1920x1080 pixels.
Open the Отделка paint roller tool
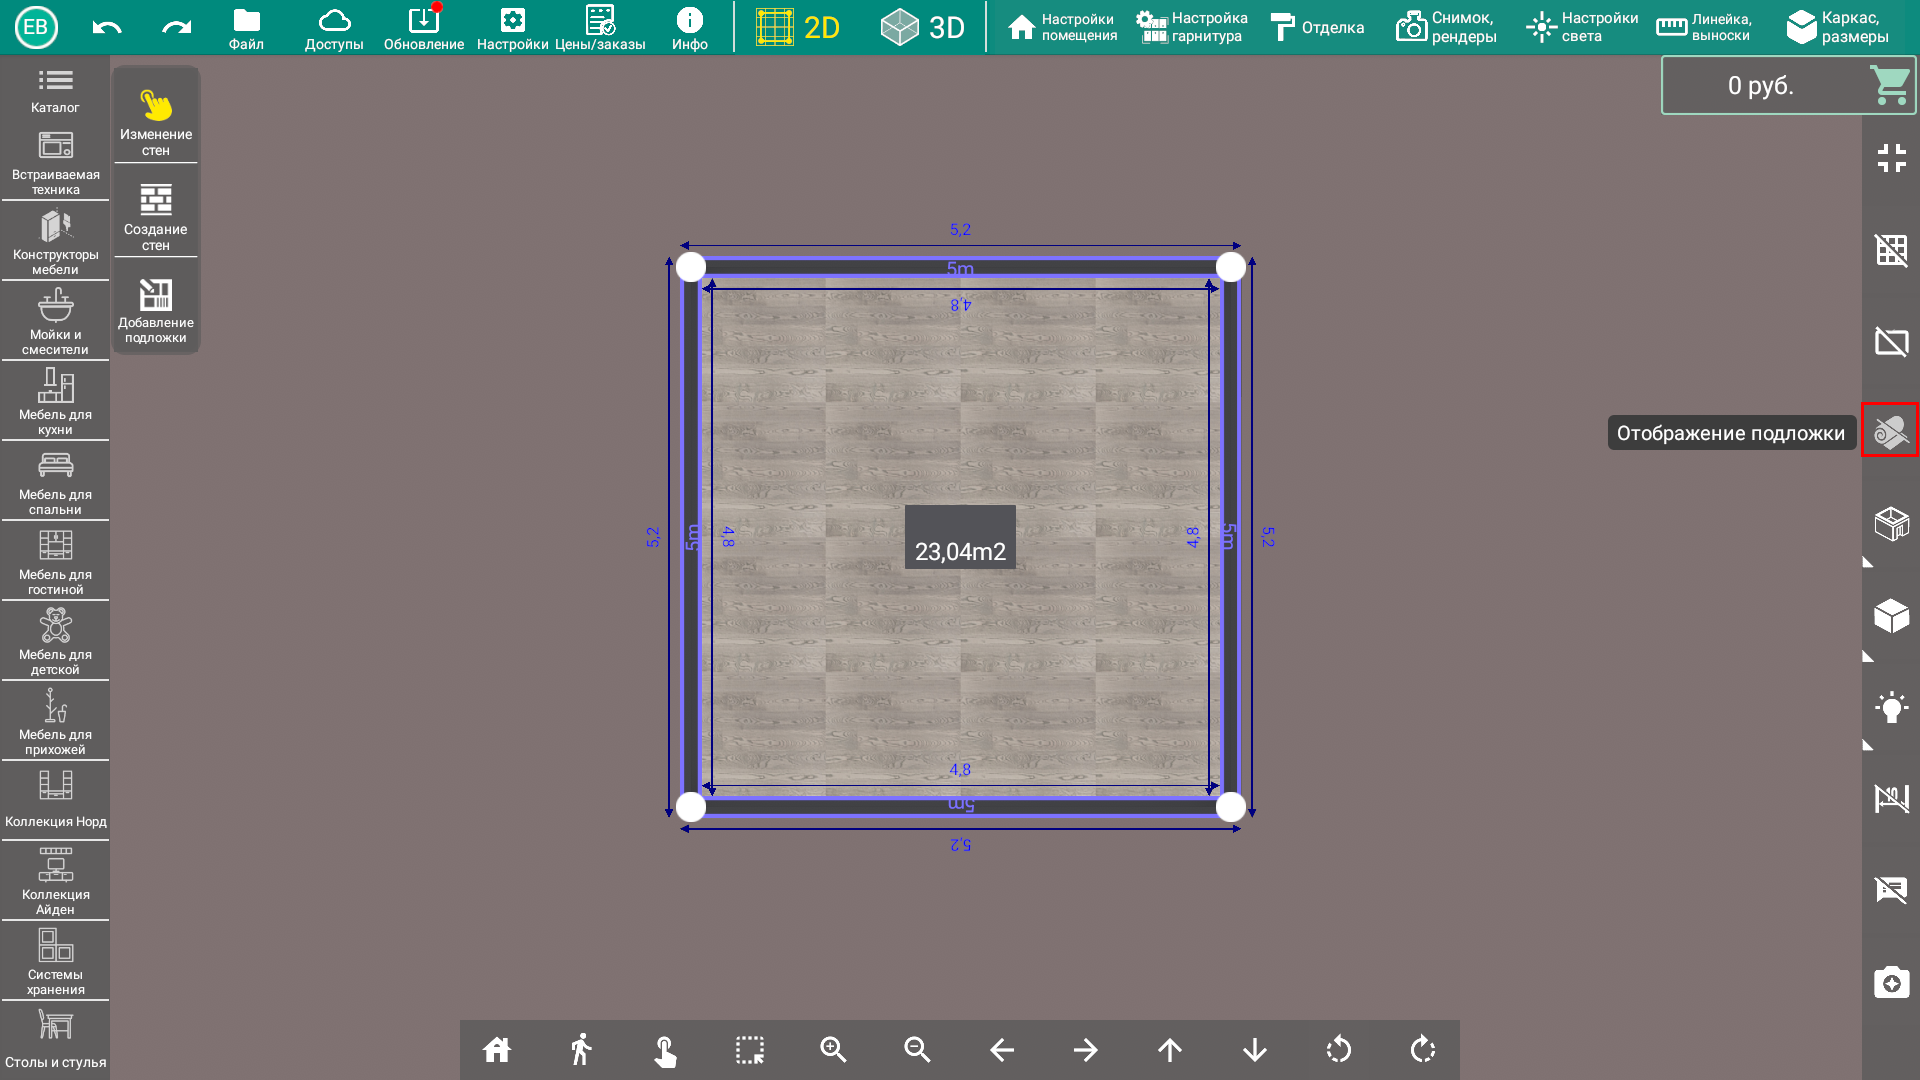[1317, 27]
